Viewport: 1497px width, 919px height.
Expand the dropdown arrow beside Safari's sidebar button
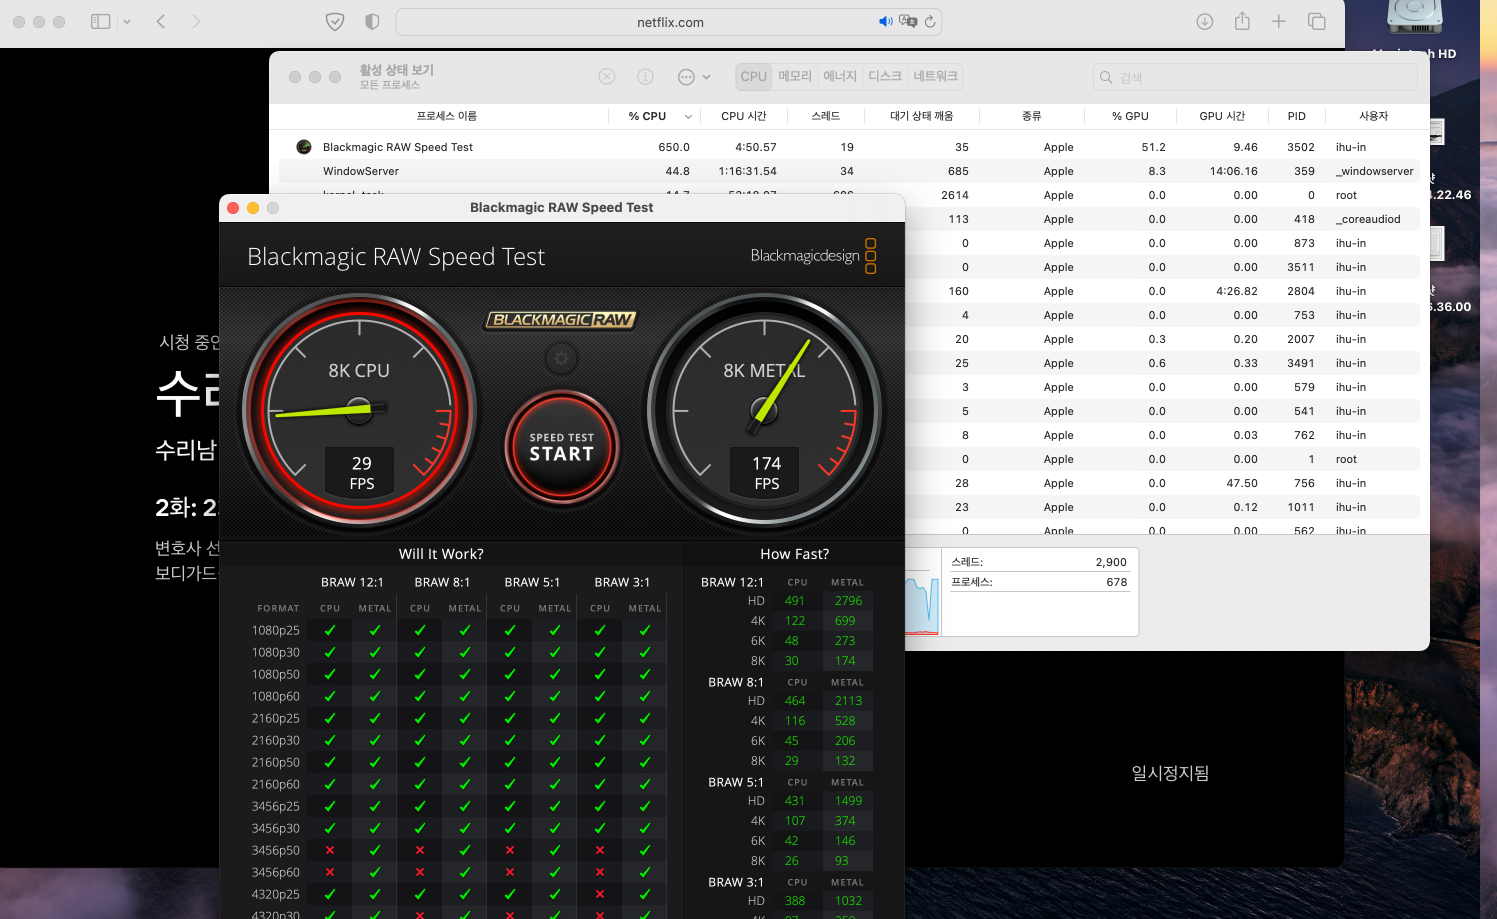click(127, 21)
